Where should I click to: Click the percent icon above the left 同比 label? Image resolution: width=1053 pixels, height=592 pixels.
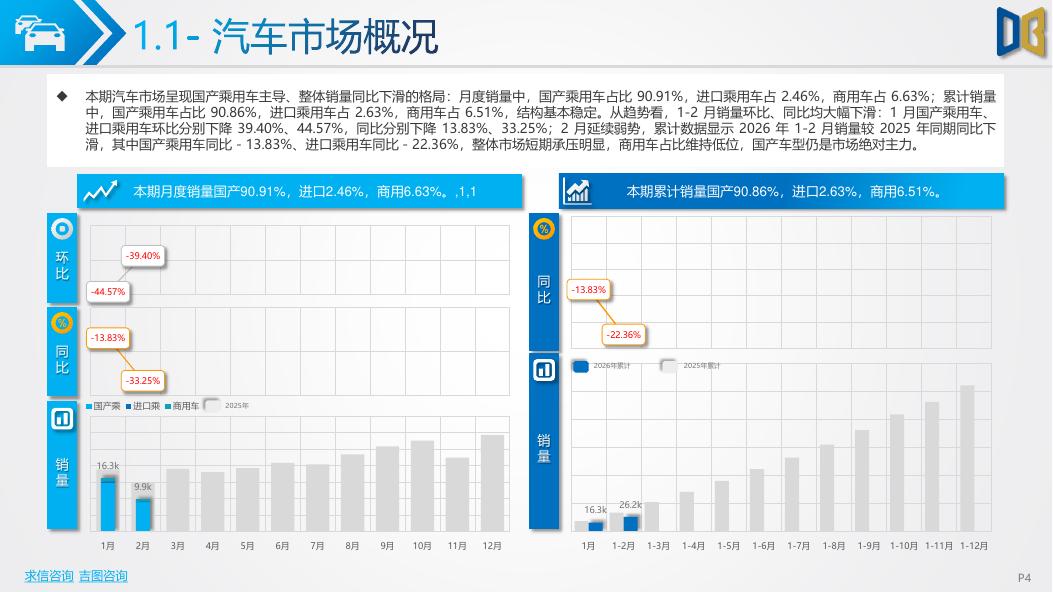coord(62,323)
